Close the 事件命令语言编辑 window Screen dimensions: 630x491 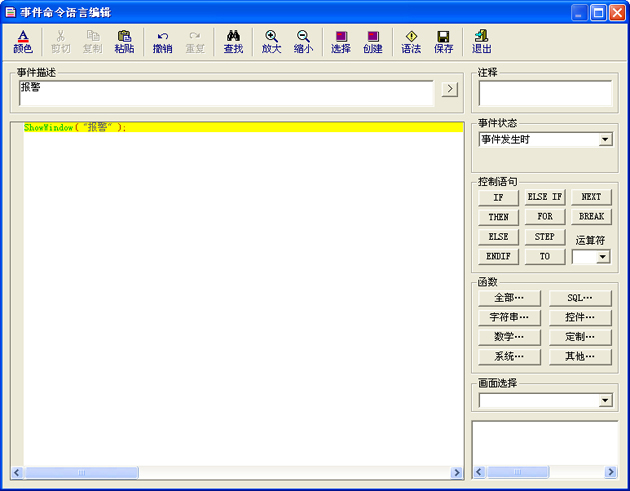(x=617, y=13)
